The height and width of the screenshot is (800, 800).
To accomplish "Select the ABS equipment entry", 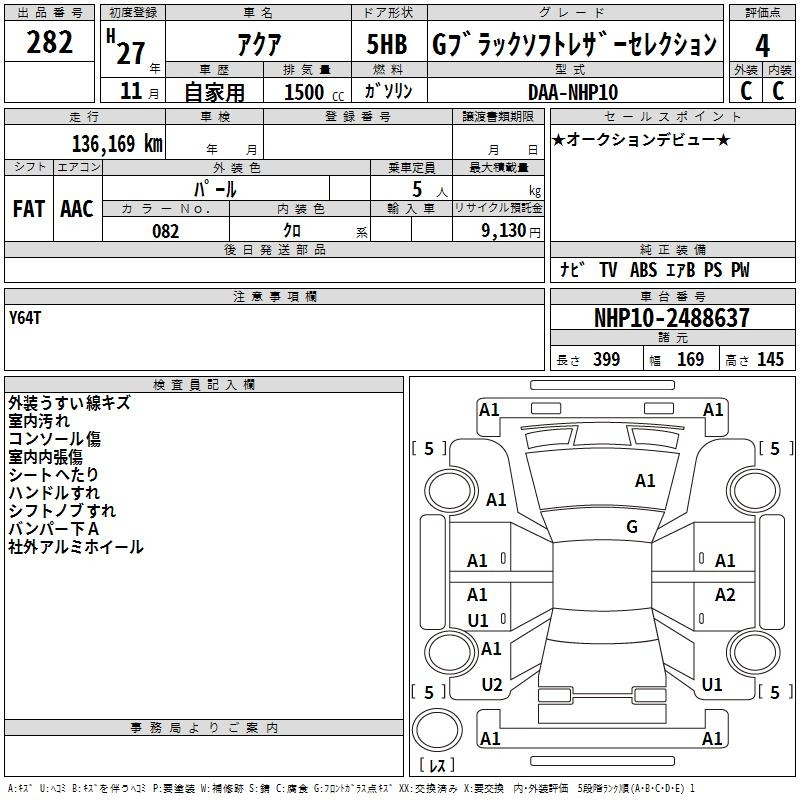I will [x=643, y=269].
